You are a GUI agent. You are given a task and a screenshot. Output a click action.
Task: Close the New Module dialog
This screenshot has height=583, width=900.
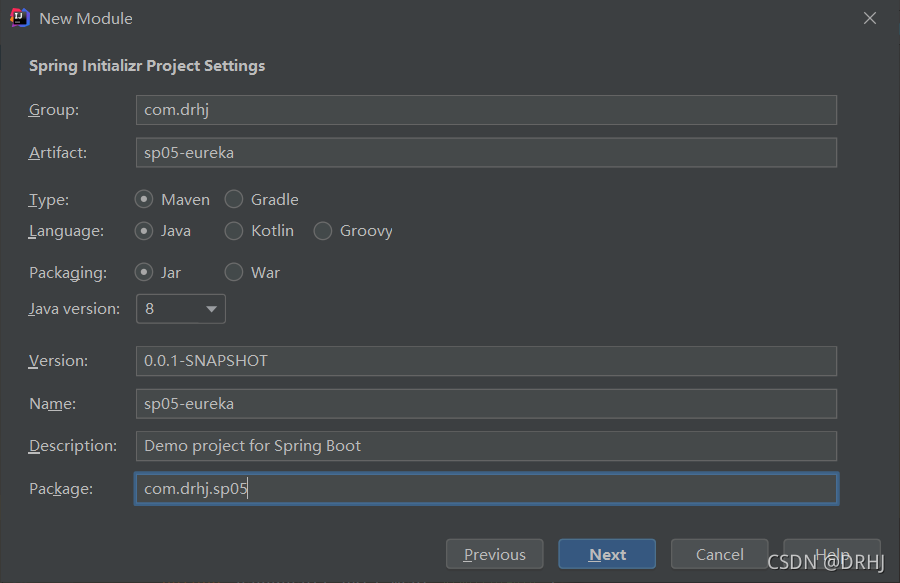tap(870, 18)
